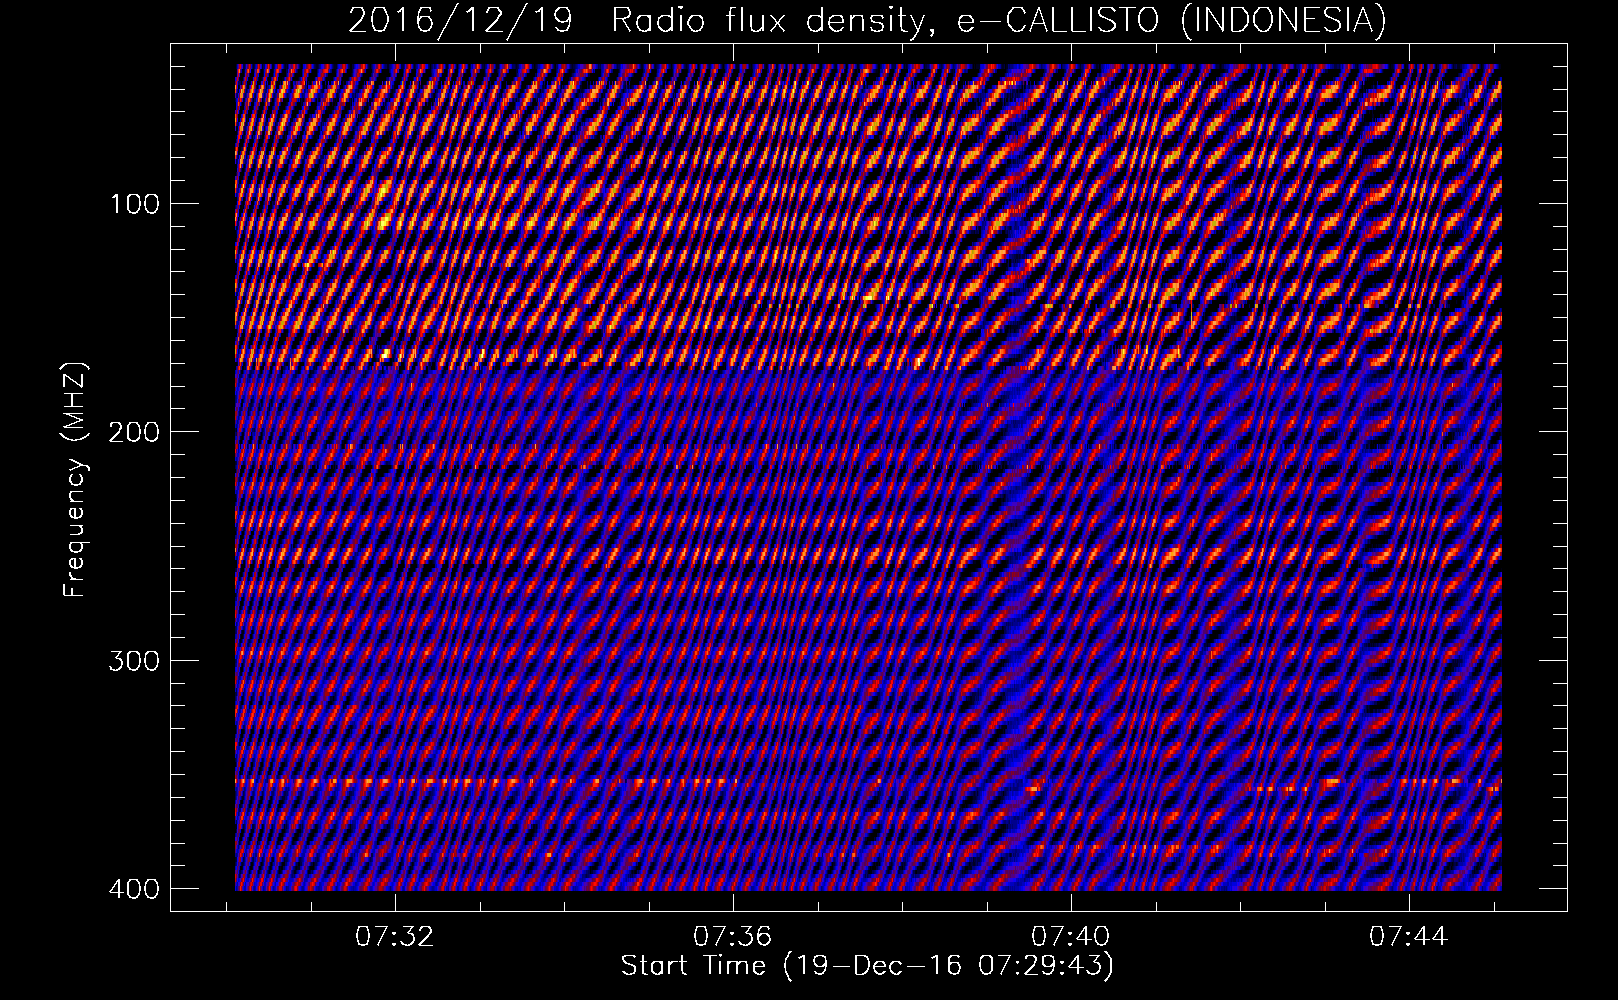Click the spectrogram at 07:36 and 200 MHz
1618x1000 pixels.
point(734,431)
